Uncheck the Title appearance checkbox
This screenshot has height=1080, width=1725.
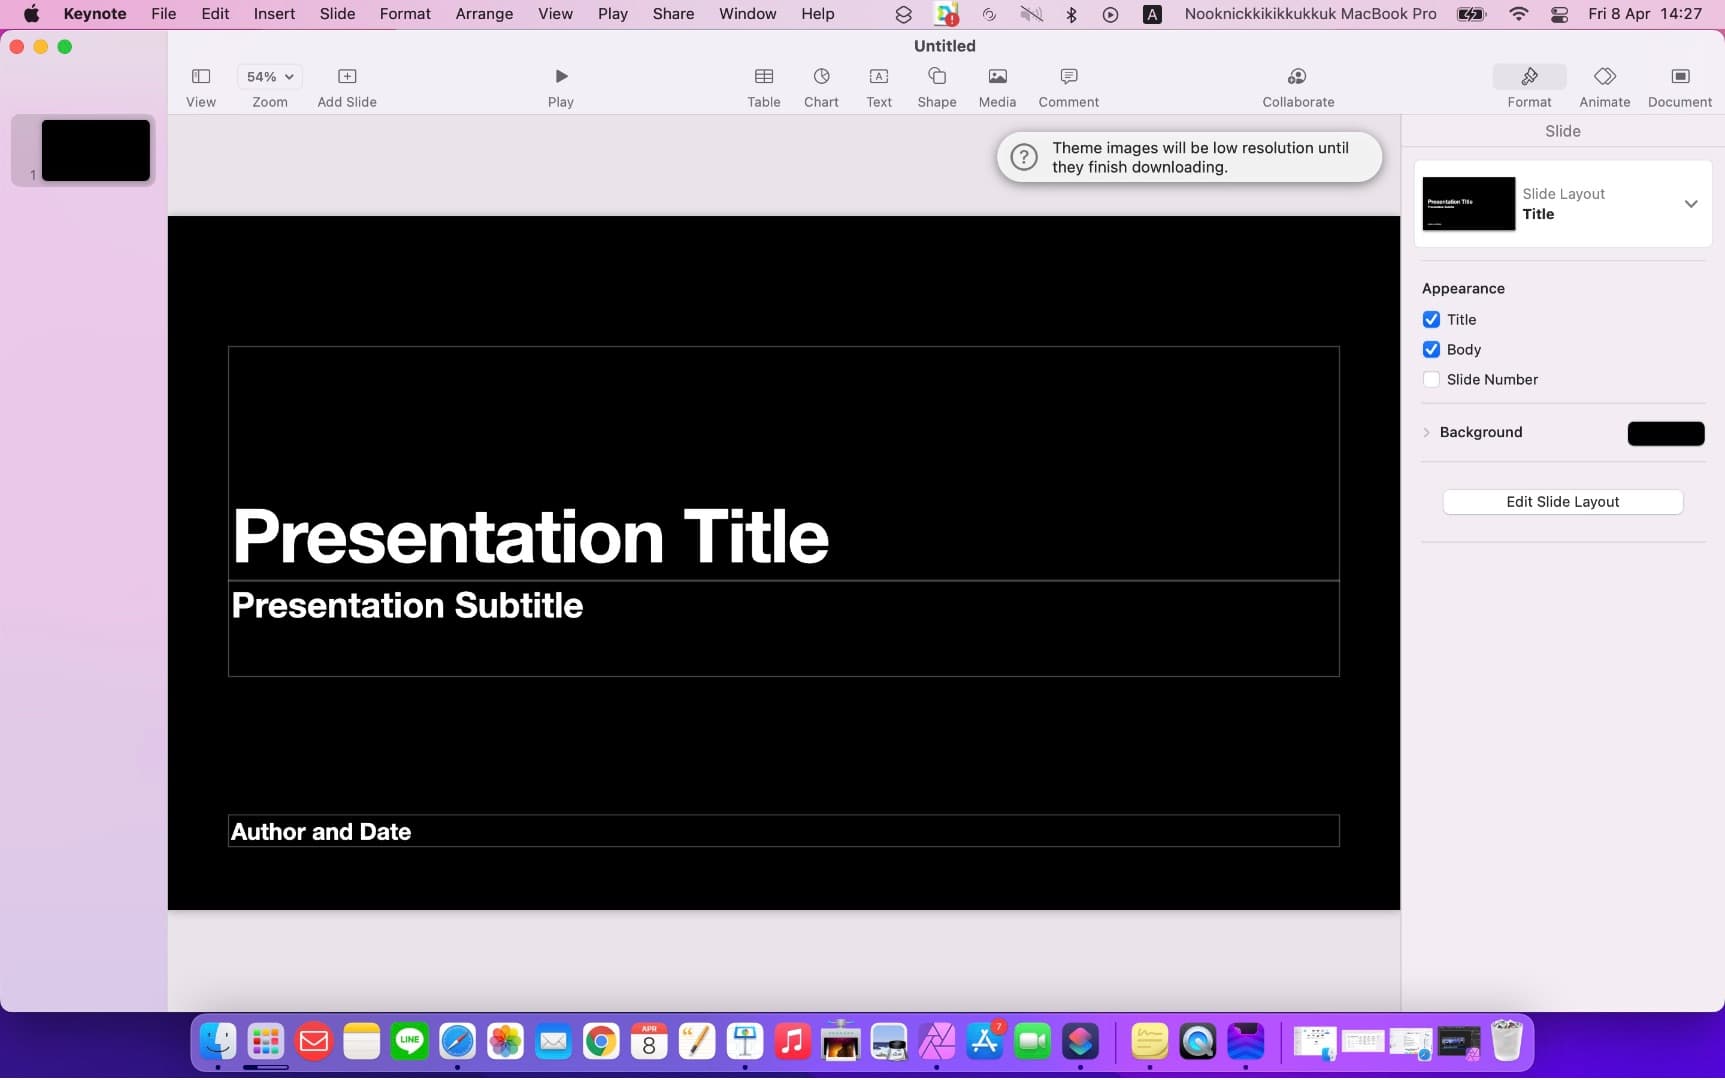pos(1431,320)
